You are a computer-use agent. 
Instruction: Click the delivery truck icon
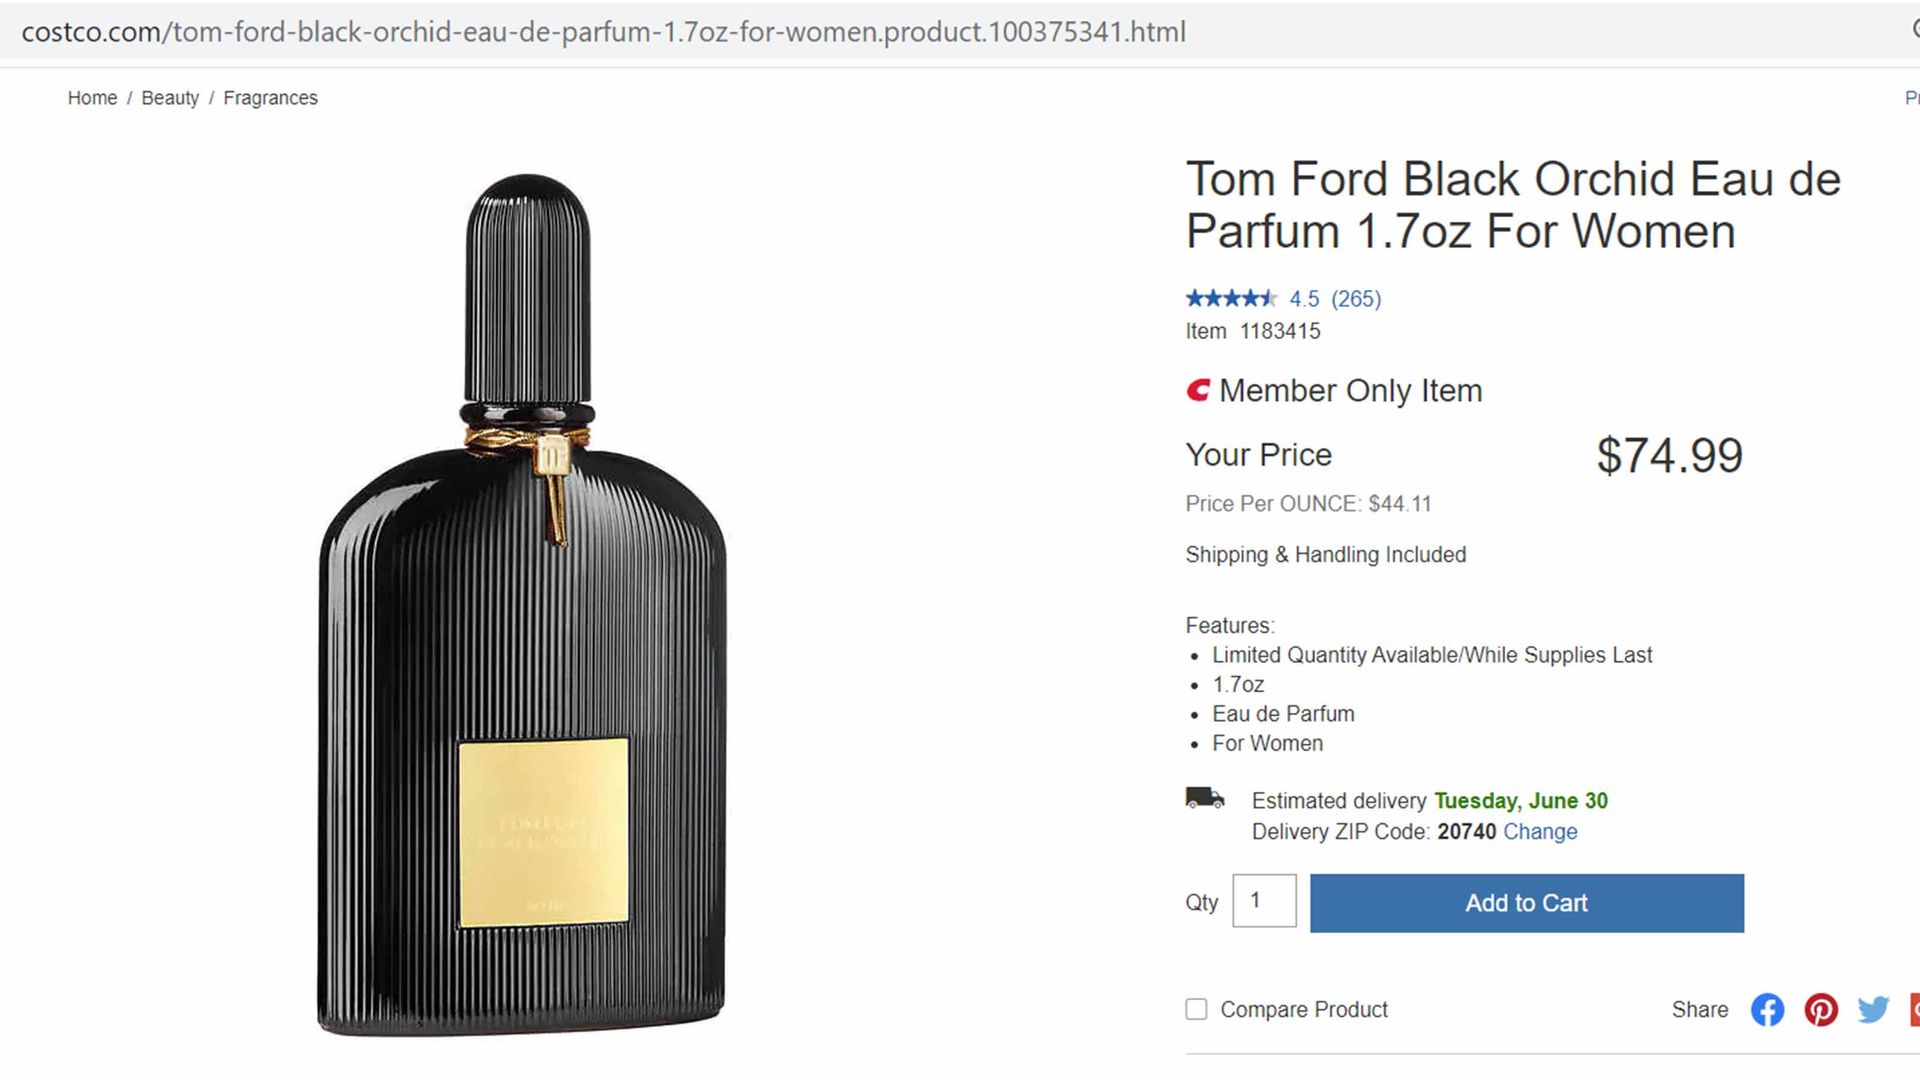click(1204, 798)
